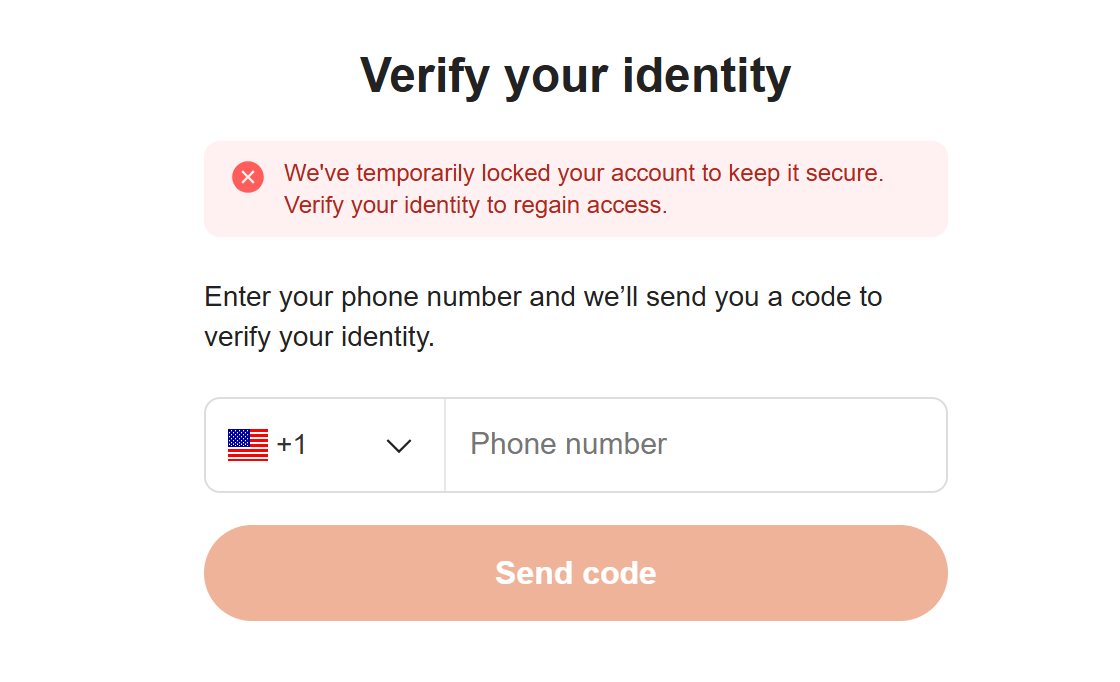Screen dimensions: 1120x682
Task: Select the United States flag icon
Action: tap(248, 445)
